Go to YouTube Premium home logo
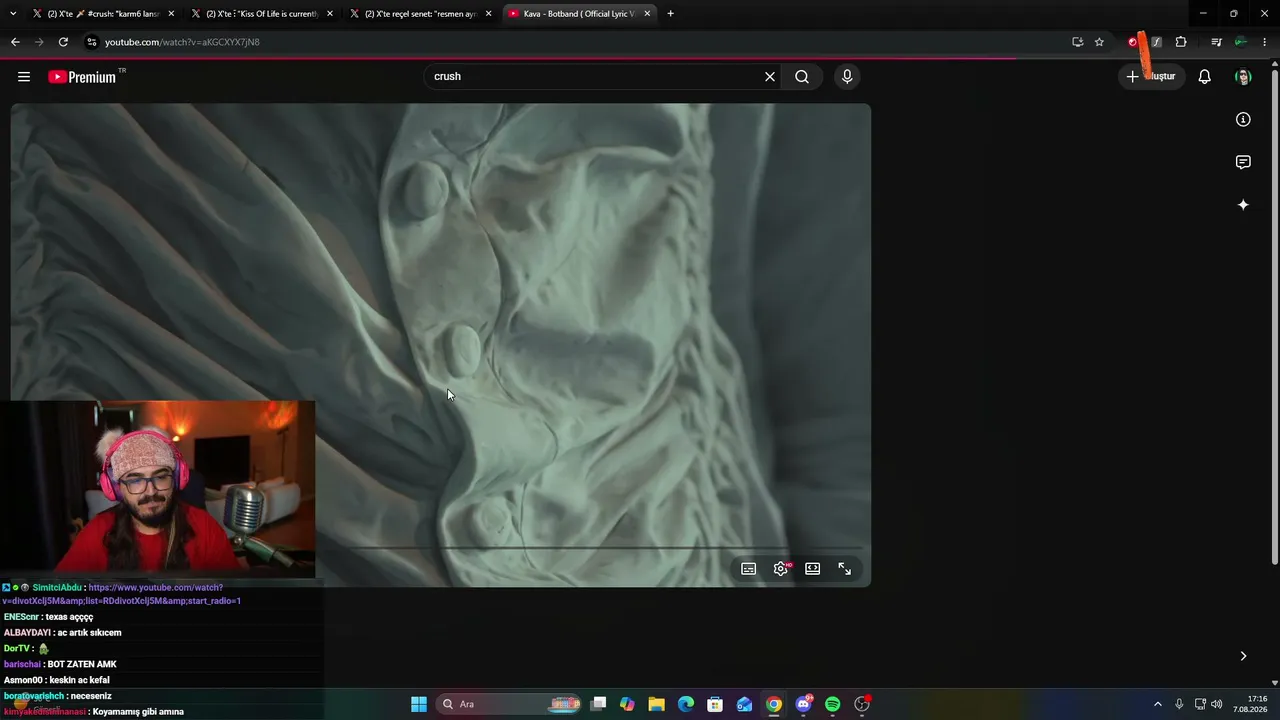Image resolution: width=1280 pixels, height=720 pixels. [82, 77]
